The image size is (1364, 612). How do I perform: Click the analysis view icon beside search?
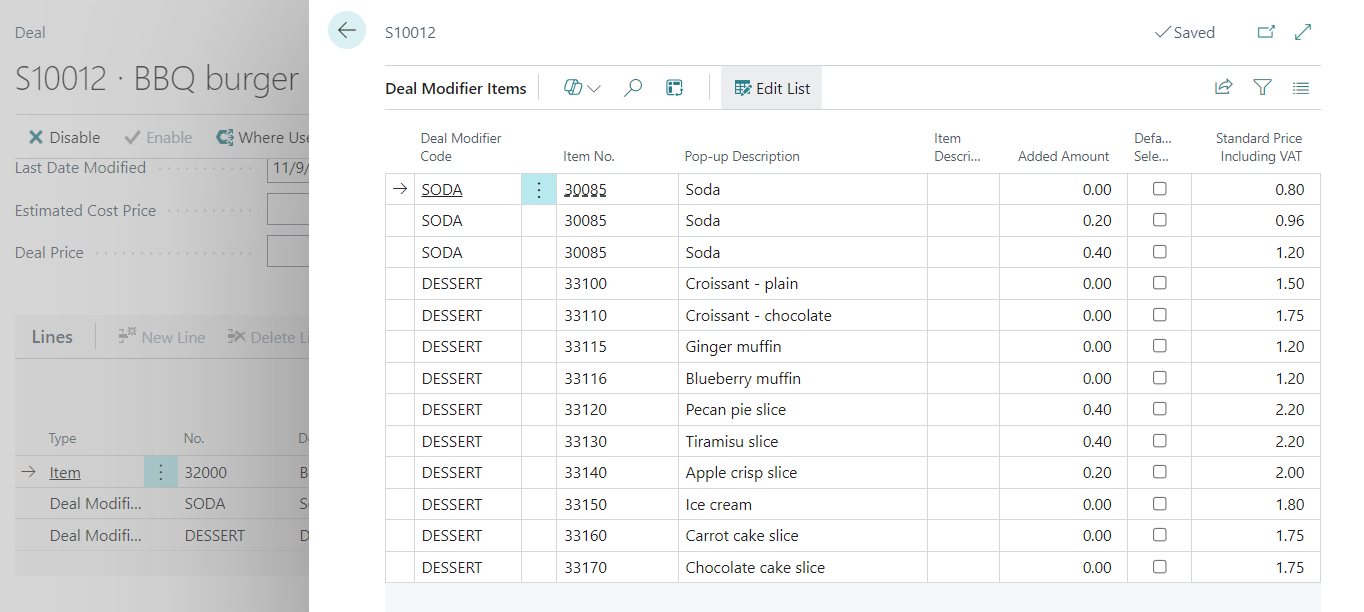pos(674,88)
